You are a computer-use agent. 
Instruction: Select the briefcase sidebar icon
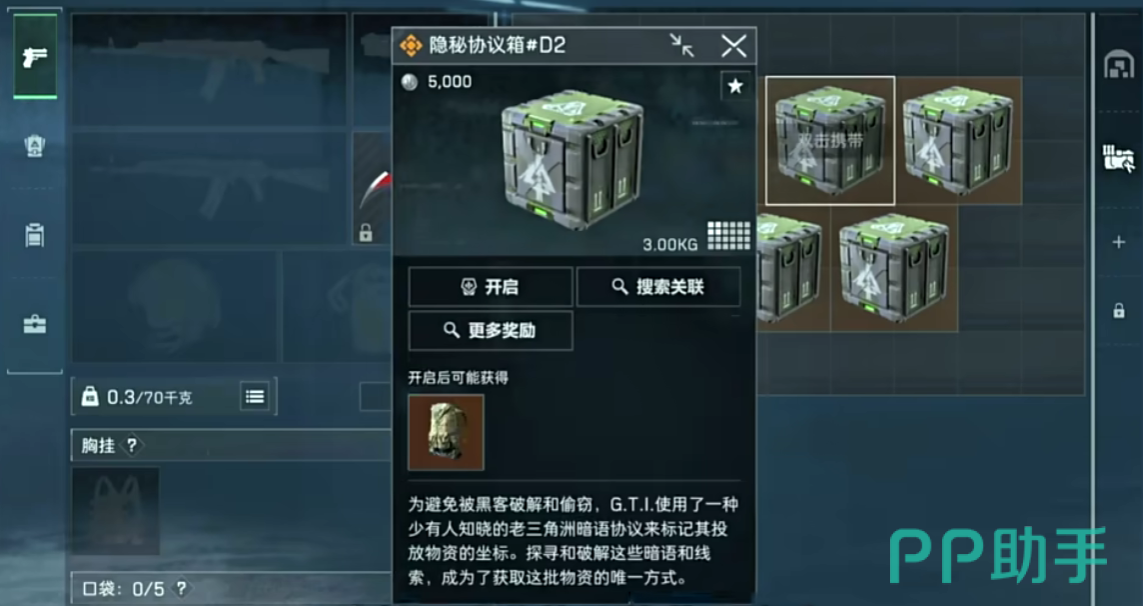(34, 324)
